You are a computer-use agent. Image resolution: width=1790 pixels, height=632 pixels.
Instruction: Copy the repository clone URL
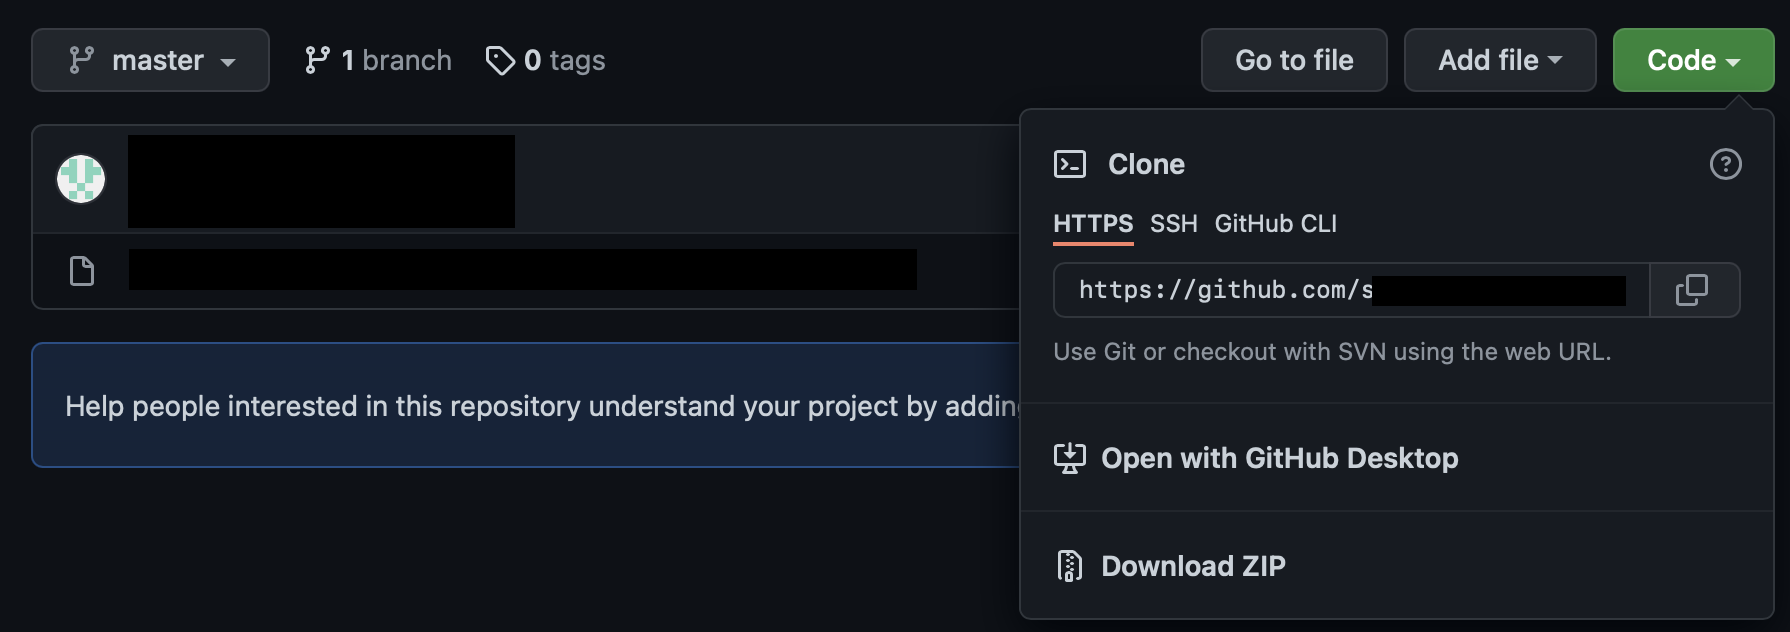click(x=1694, y=290)
